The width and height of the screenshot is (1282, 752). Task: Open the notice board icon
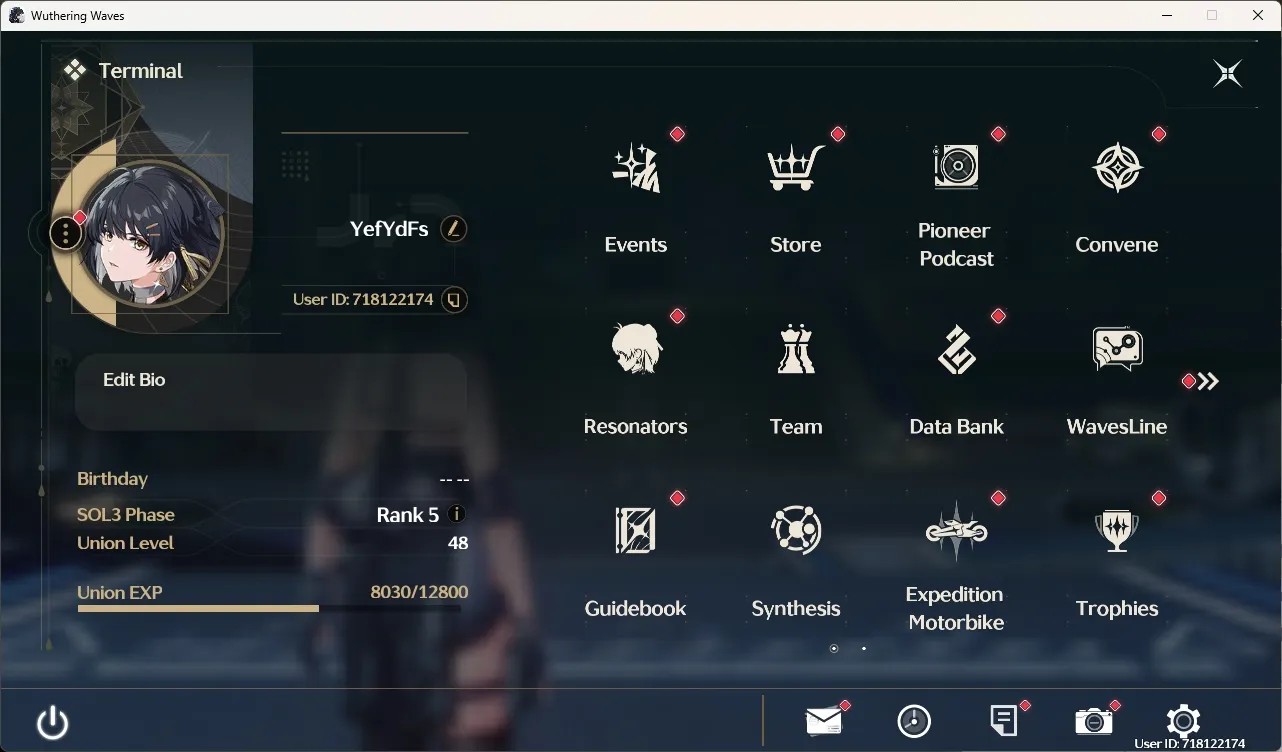pos(1004,721)
